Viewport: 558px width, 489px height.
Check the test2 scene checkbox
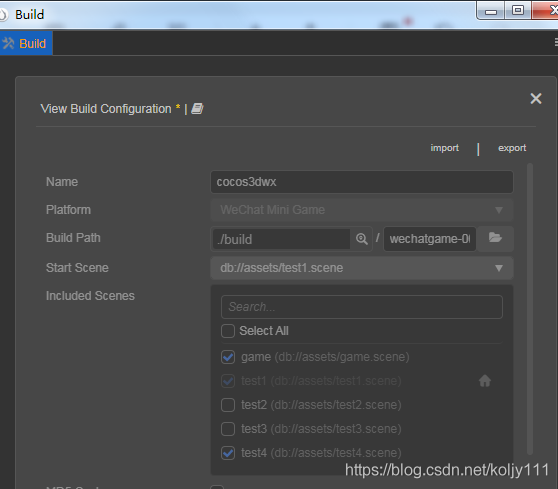click(x=228, y=405)
